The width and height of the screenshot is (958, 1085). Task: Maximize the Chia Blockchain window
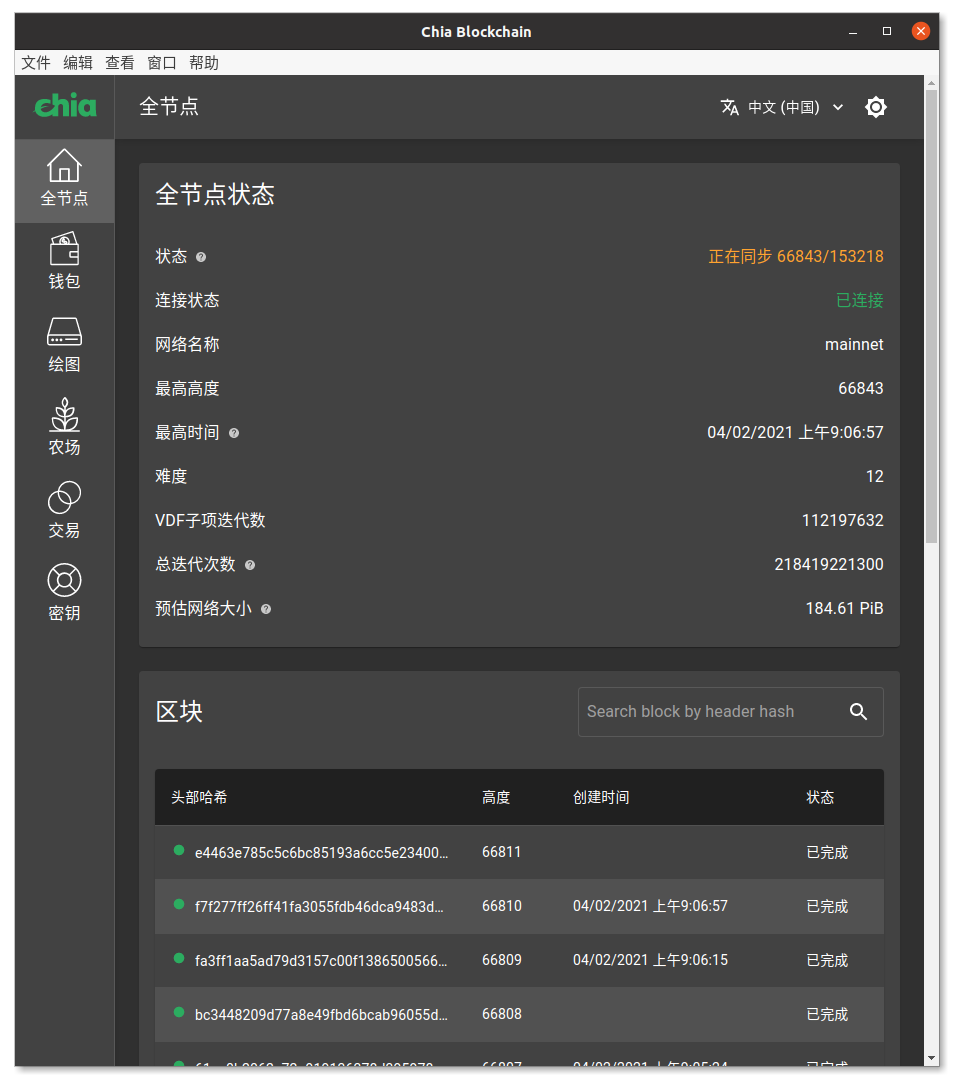coord(887,31)
